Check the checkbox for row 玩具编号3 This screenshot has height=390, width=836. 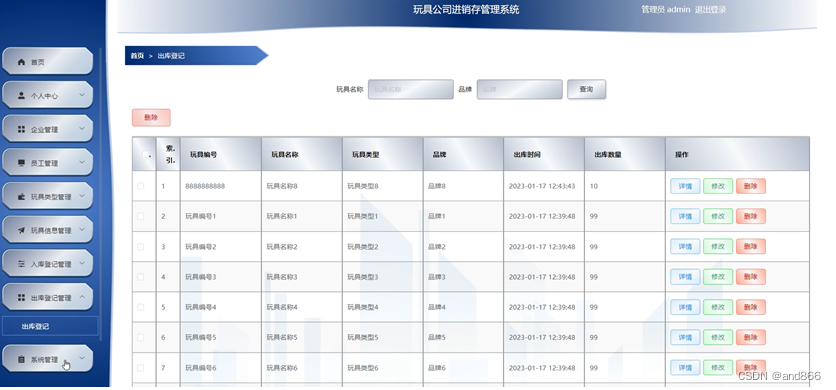point(141,277)
